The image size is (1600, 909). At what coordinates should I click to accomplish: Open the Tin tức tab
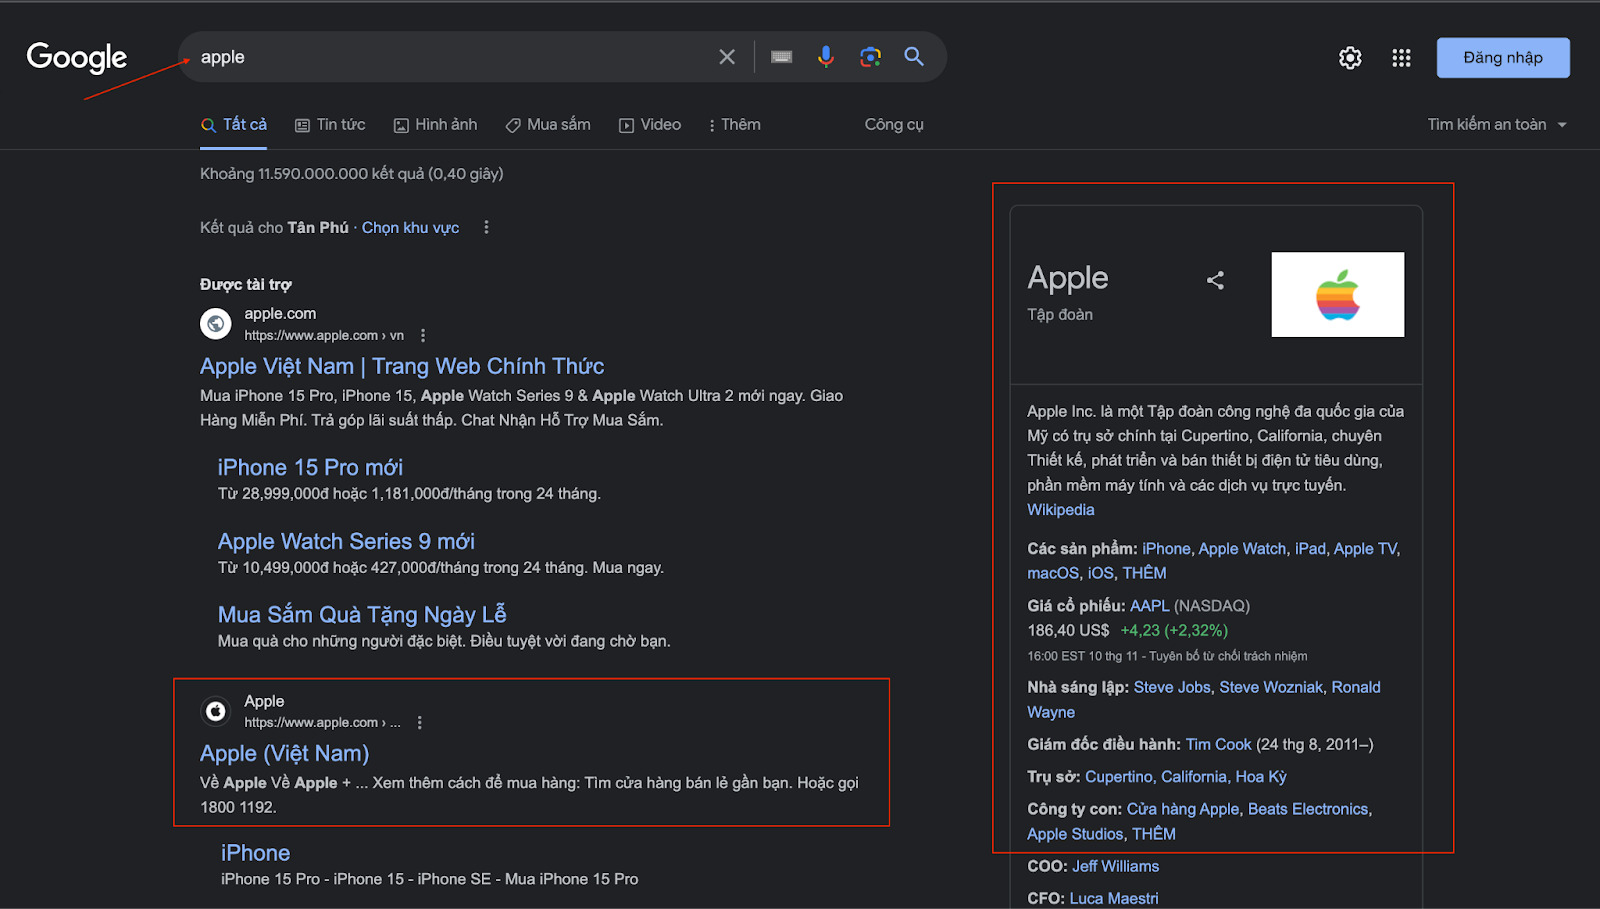click(329, 124)
